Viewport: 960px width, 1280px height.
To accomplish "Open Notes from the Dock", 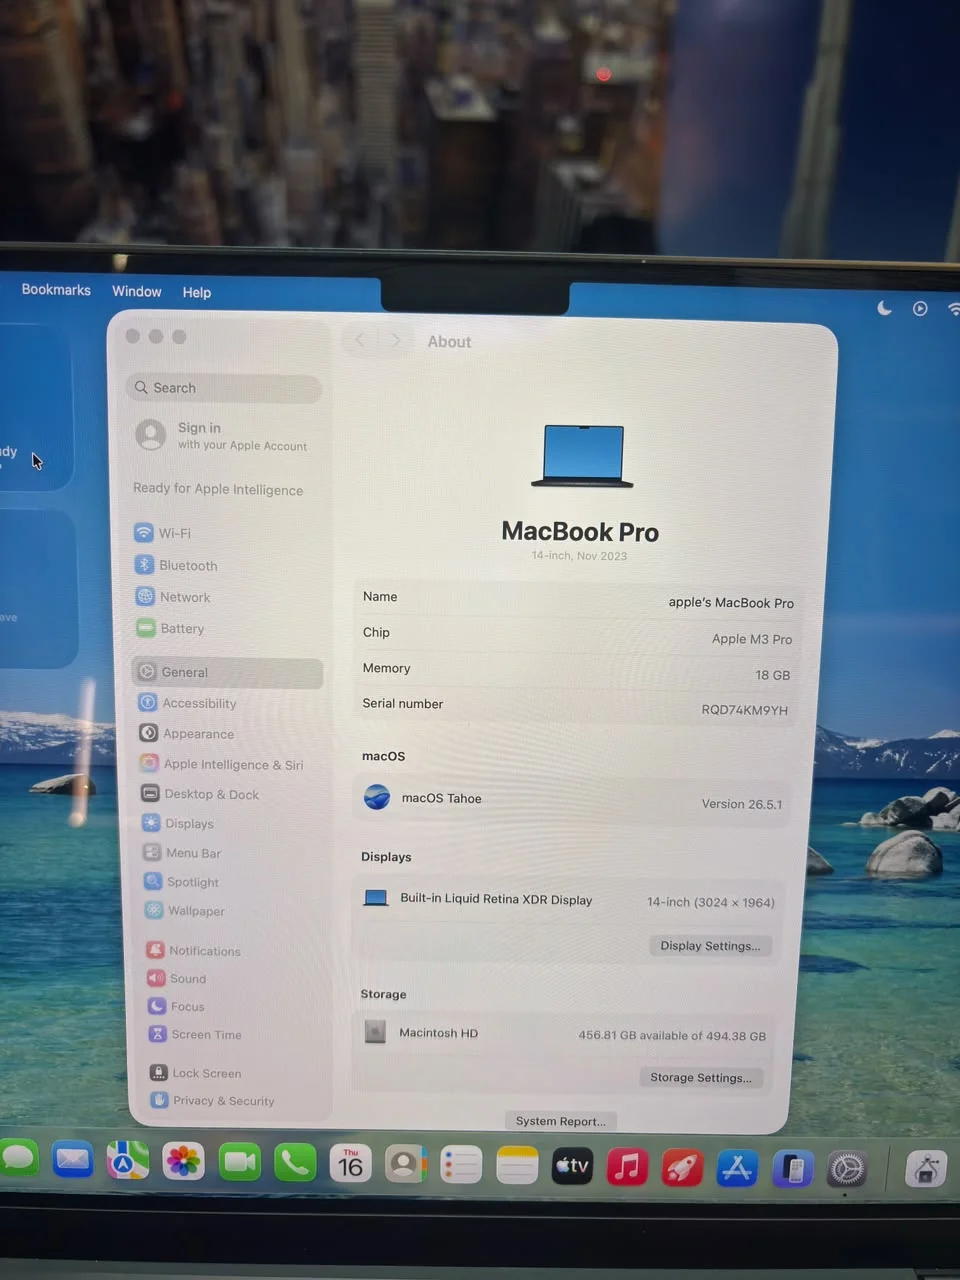I will pos(517,1165).
